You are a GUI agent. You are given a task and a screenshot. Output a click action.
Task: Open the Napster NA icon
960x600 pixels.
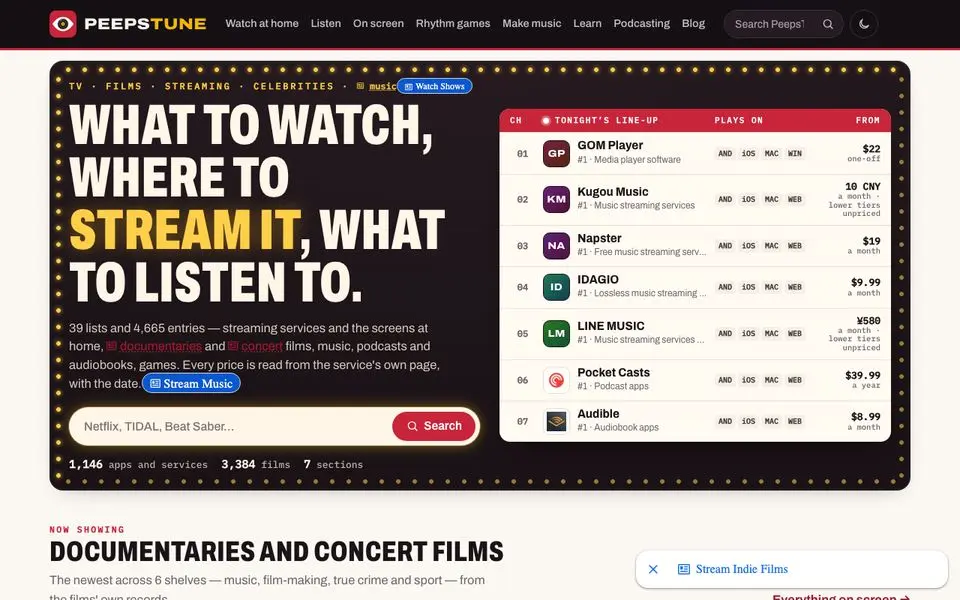coord(556,246)
